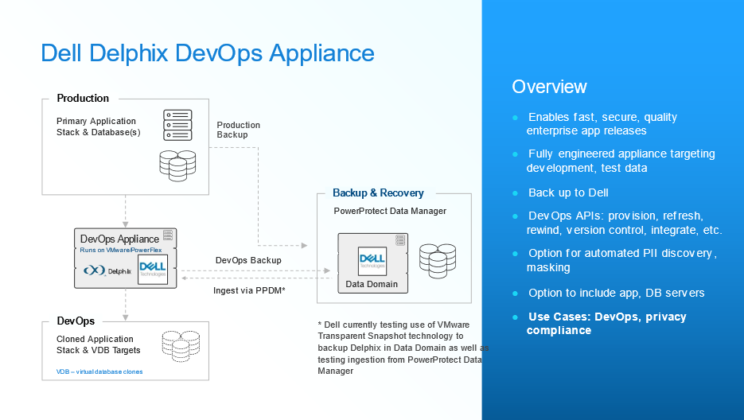This screenshot has height=420, width=744.
Task: Click the database stack icon under Production
Action: tap(178, 161)
